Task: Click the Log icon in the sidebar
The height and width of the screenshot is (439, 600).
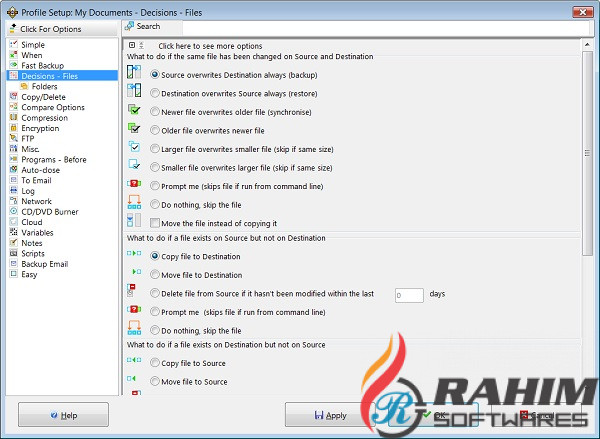Action: pyautogui.click(x=14, y=190)
